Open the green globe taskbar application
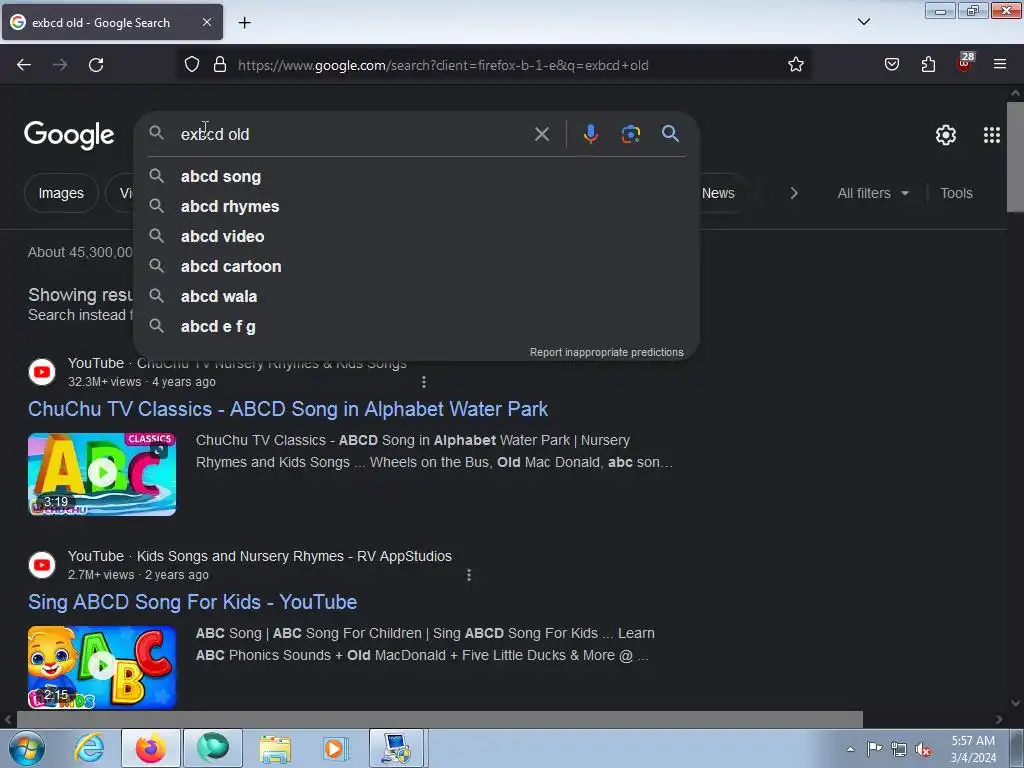 213,748
